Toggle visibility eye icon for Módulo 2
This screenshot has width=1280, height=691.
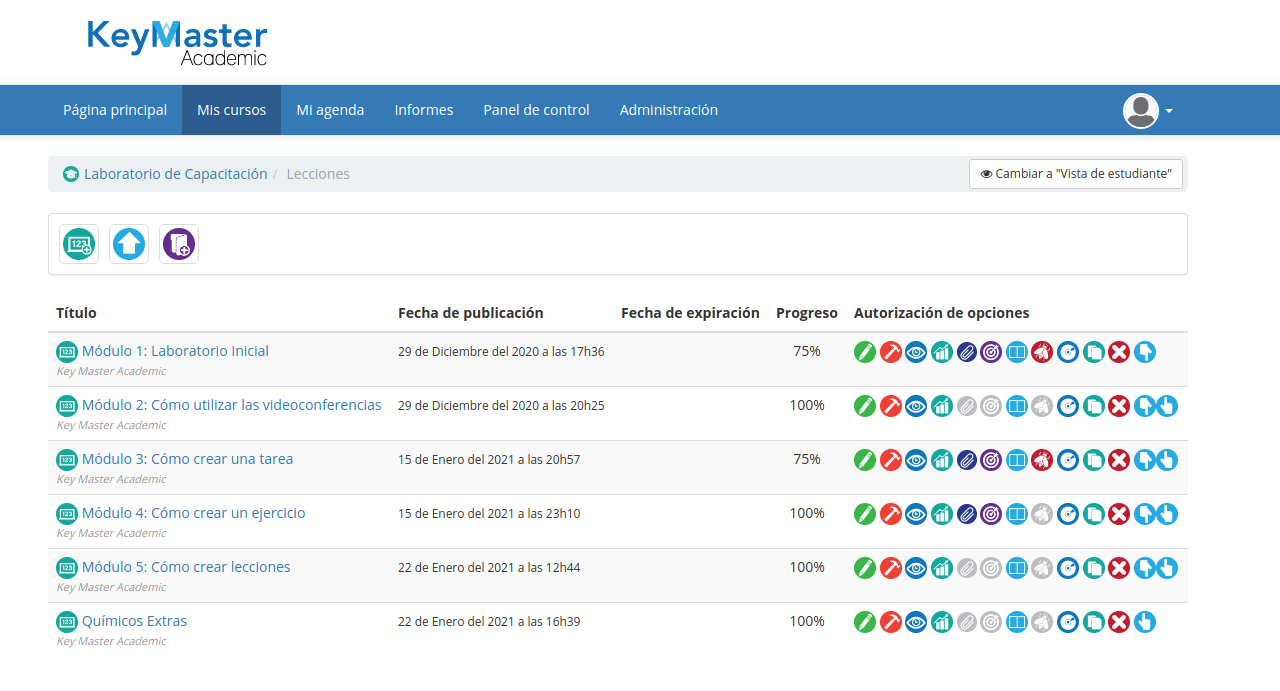pos(916,406)
